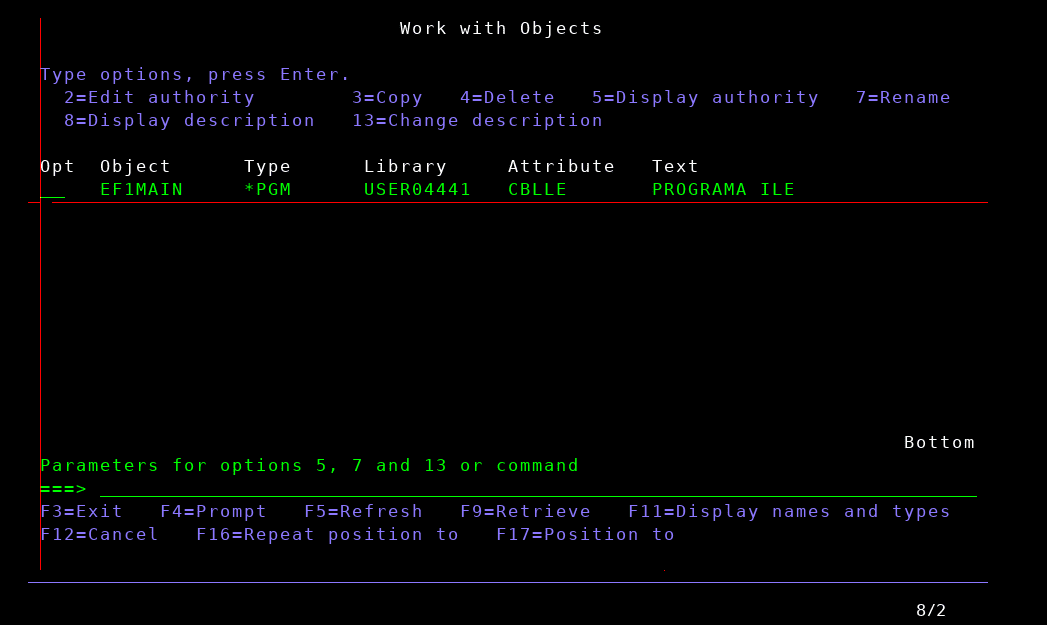Click the ===> command prompt arrow
Screen dimensions: 1047x625
point(63,489)
